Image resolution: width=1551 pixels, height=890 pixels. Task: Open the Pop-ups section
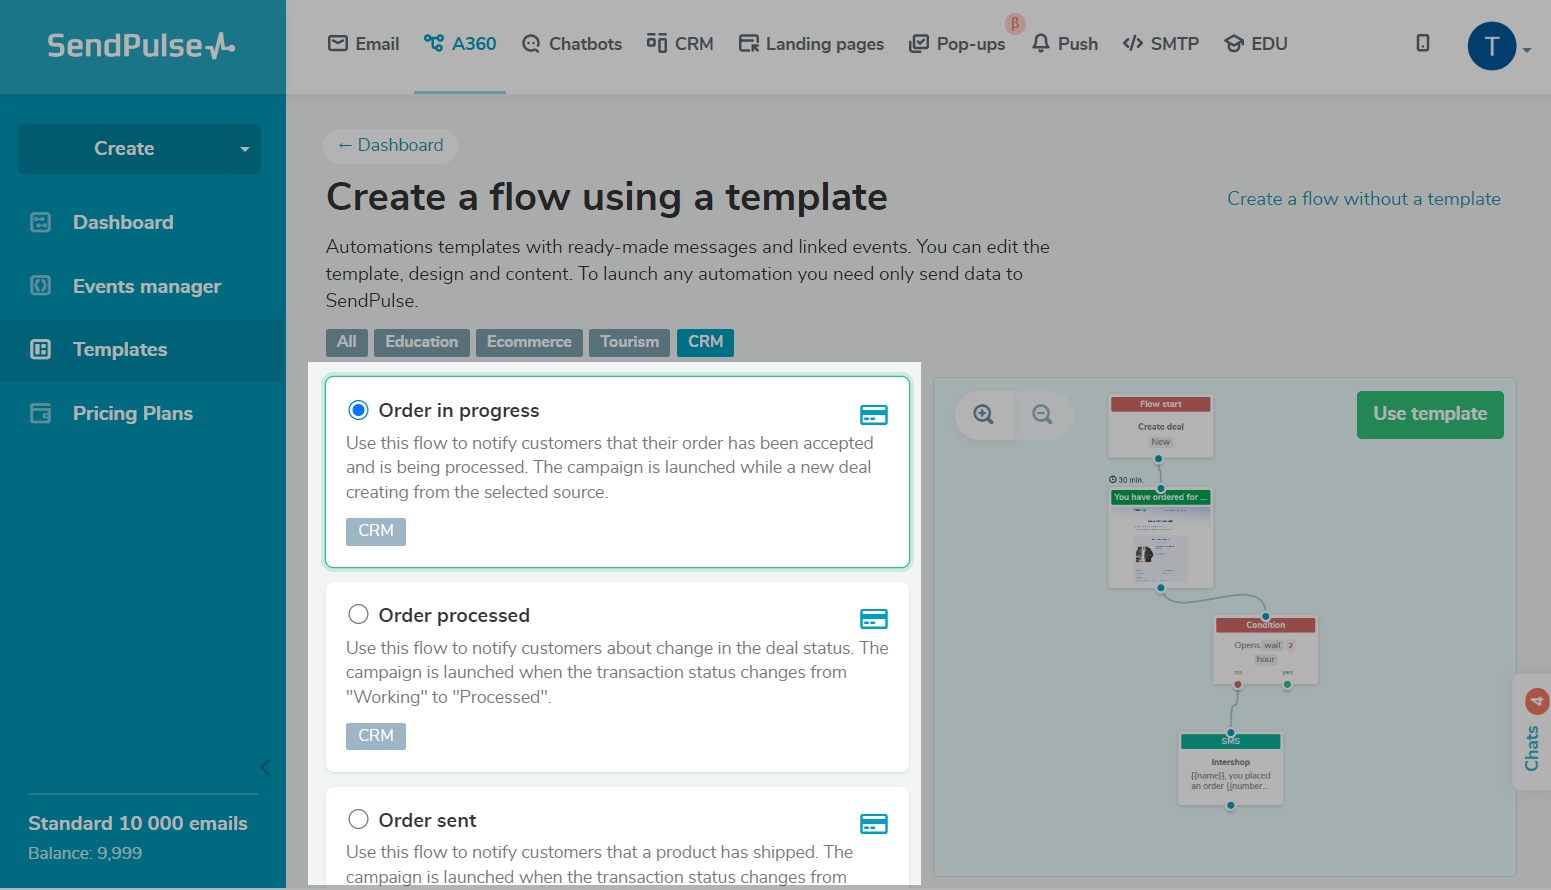(x=957, y=44)
